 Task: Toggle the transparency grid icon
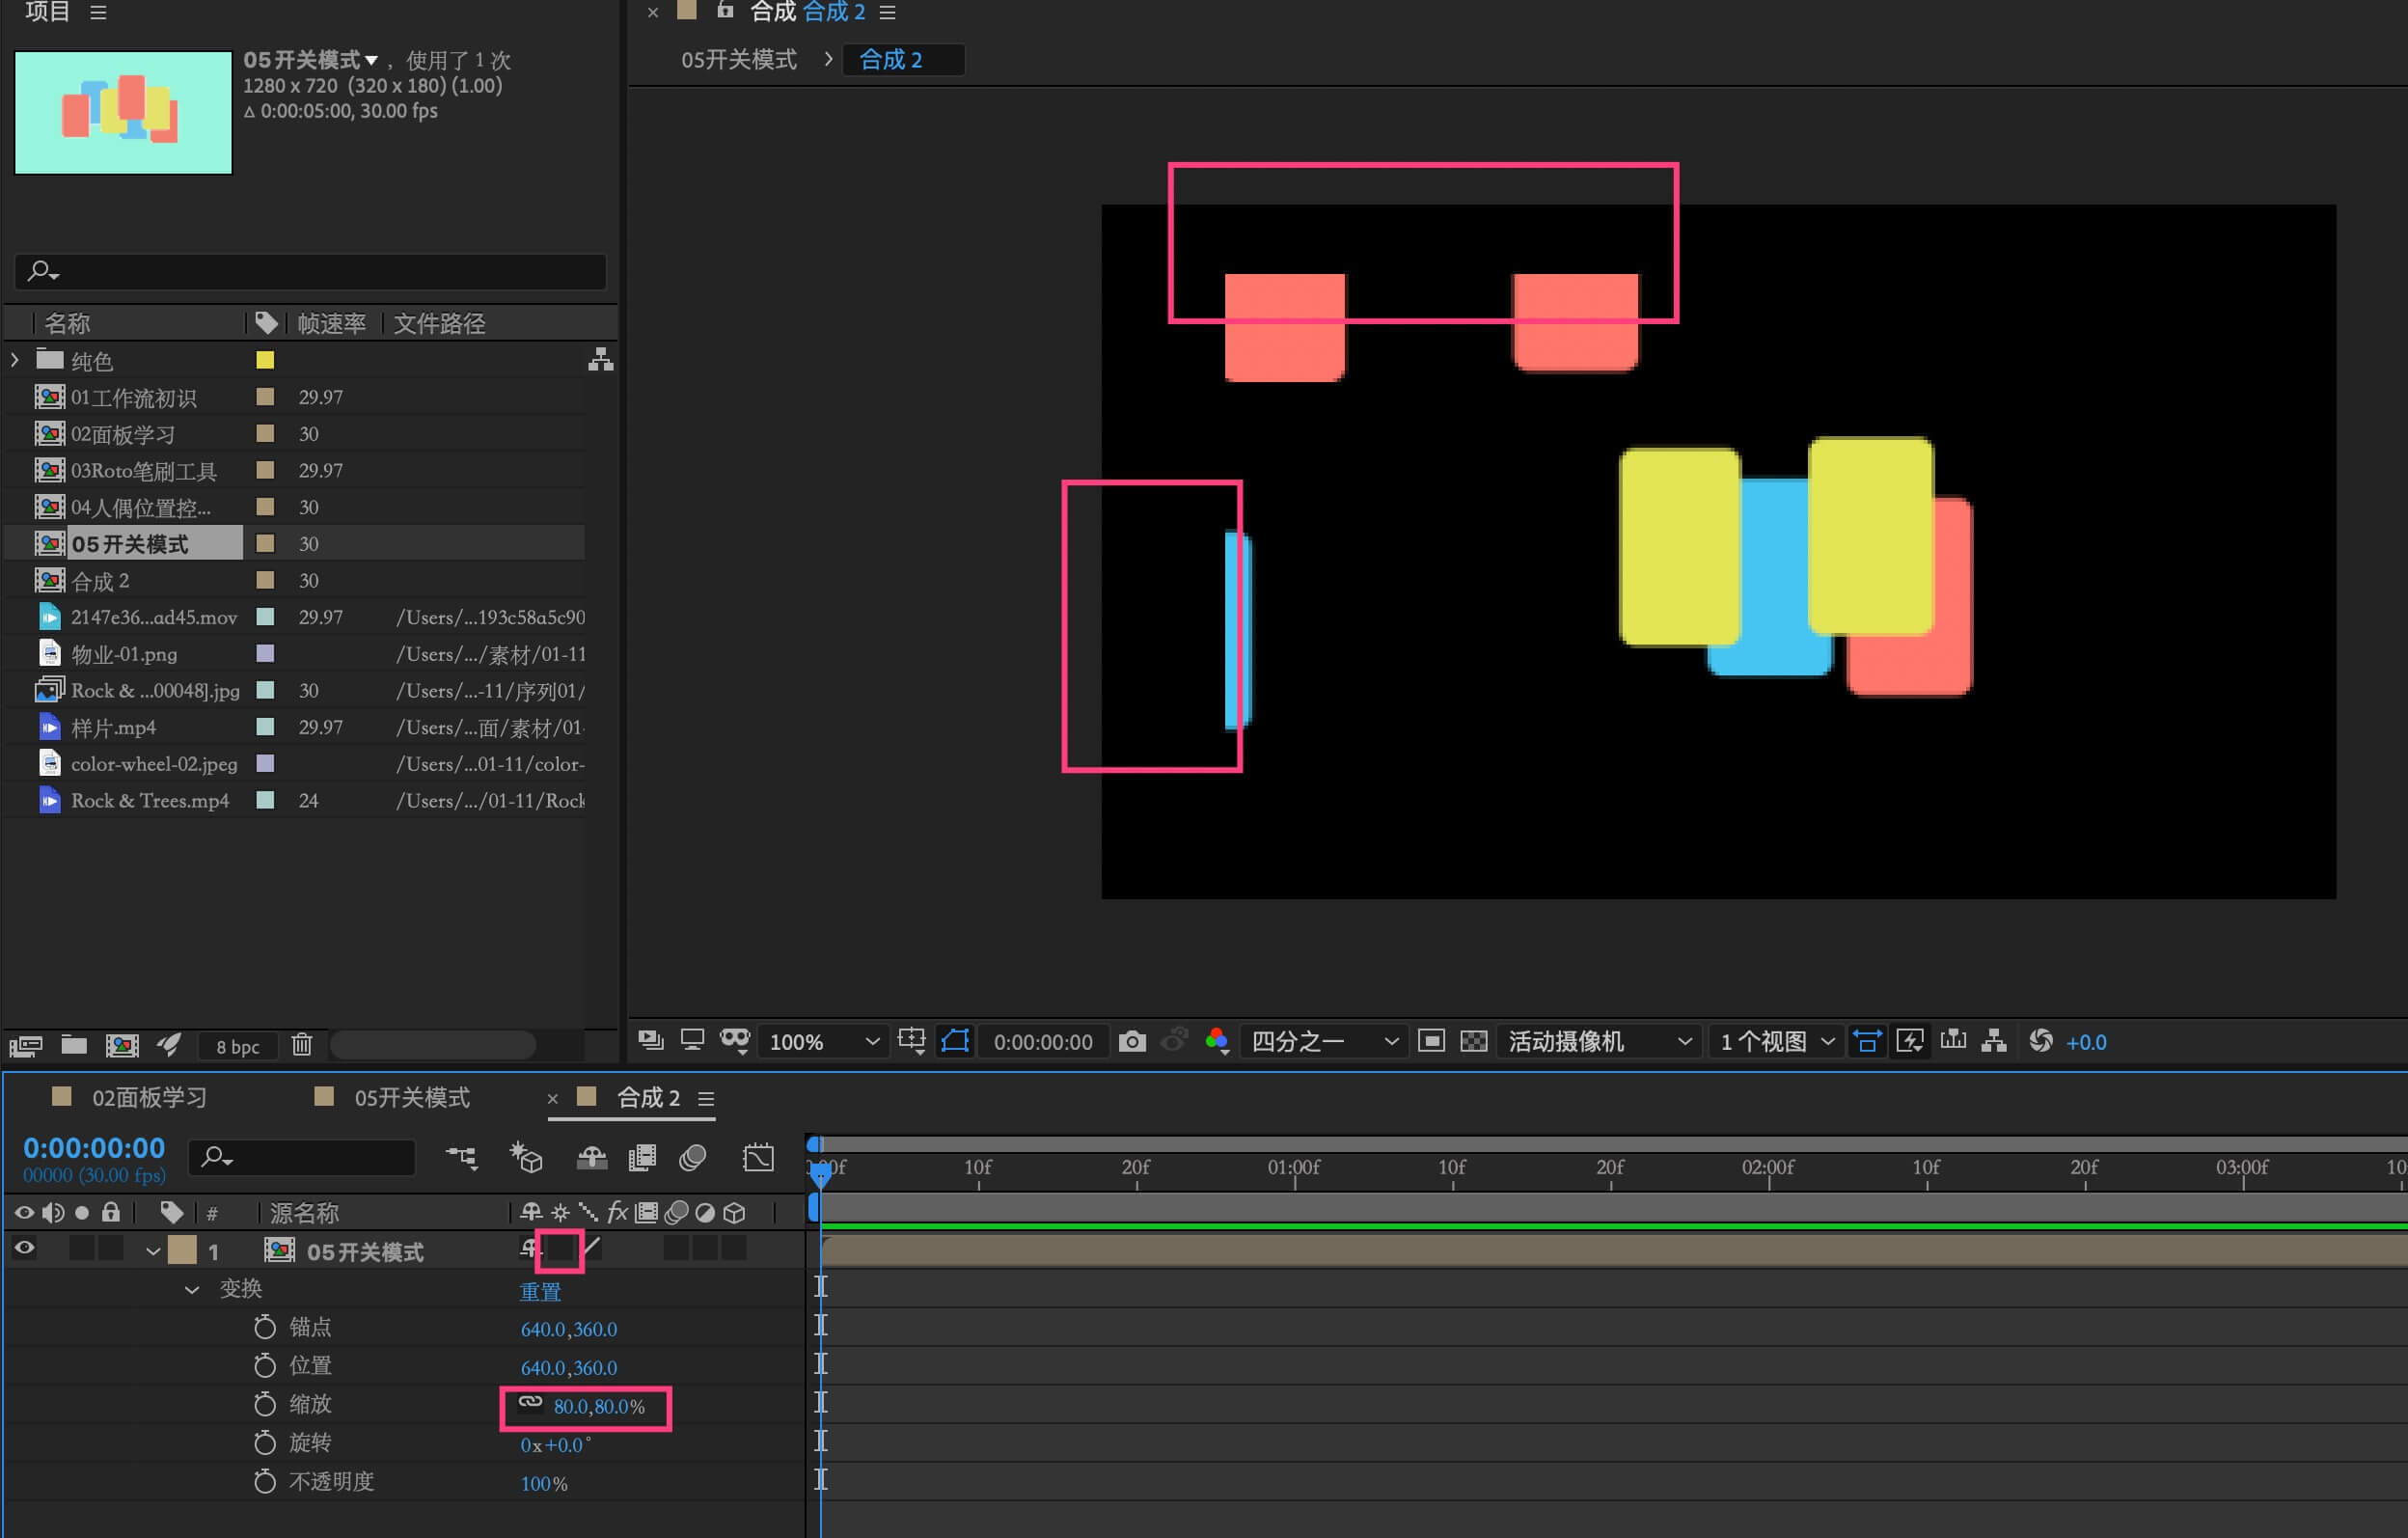pos(1473,1041)
